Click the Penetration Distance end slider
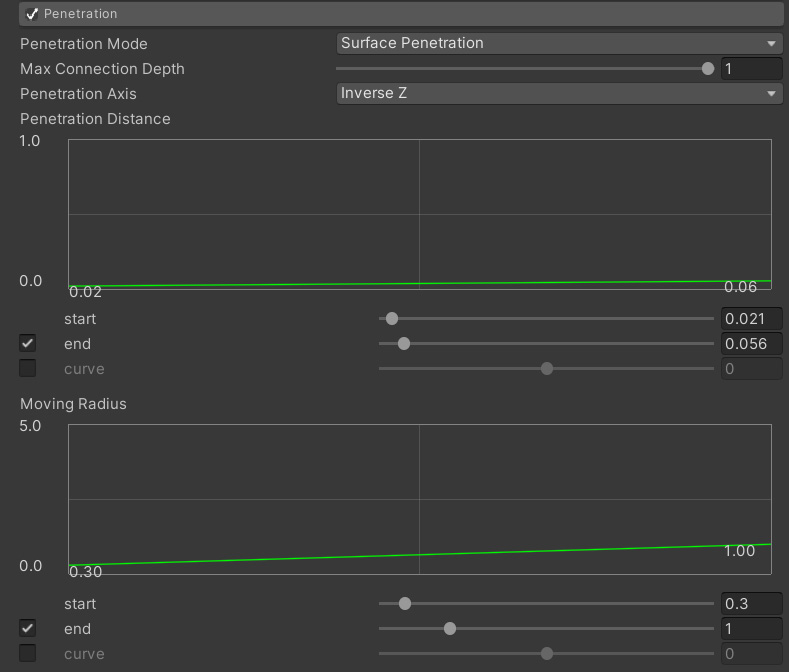The width and height of the screenshot is (789, 672). 546,343
